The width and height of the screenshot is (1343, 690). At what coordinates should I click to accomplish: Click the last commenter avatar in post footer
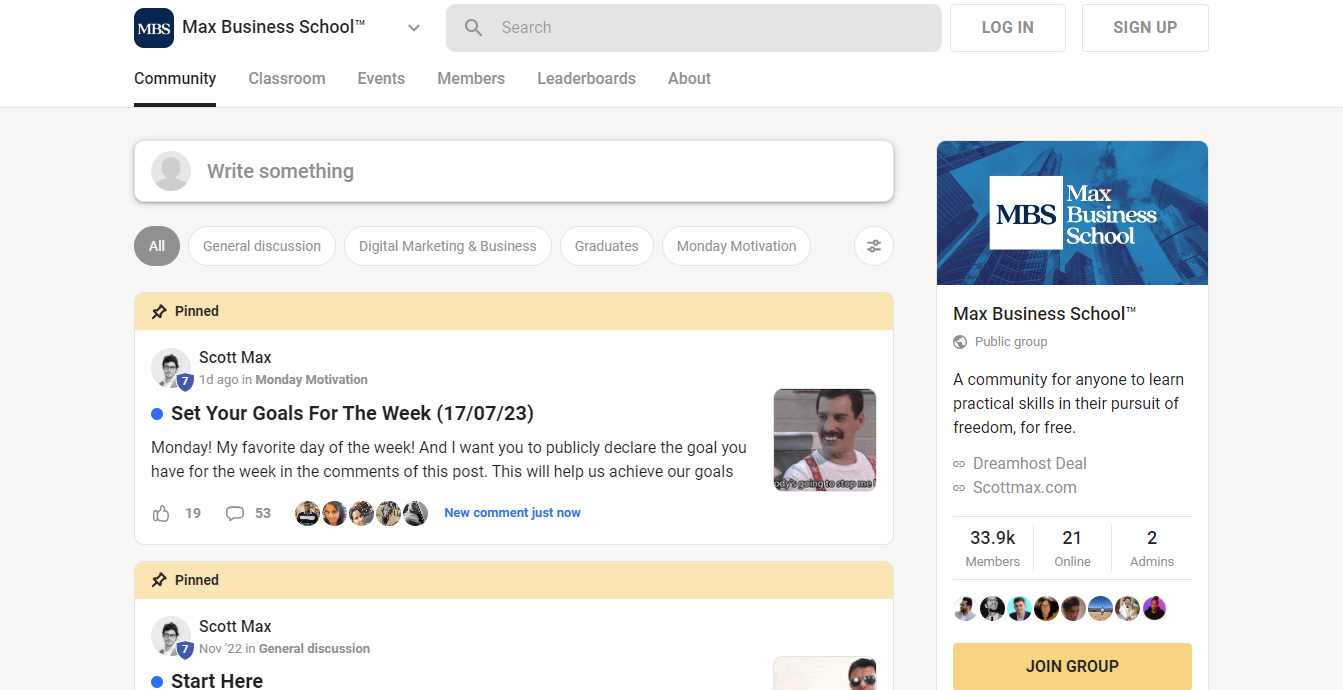click(x=415, y=513)
